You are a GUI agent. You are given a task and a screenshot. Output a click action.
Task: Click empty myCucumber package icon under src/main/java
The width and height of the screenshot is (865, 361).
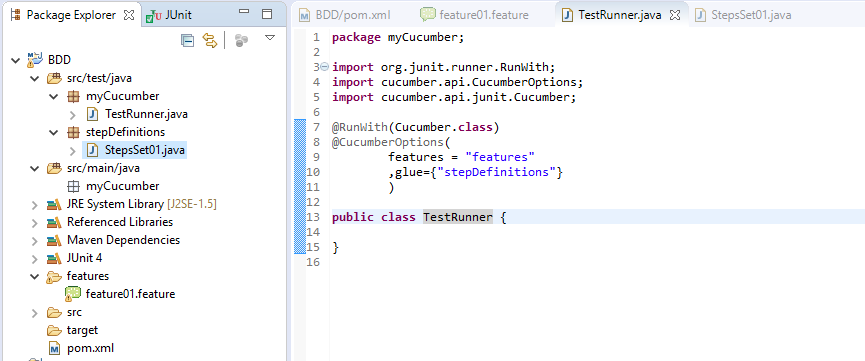pos(72,186)
